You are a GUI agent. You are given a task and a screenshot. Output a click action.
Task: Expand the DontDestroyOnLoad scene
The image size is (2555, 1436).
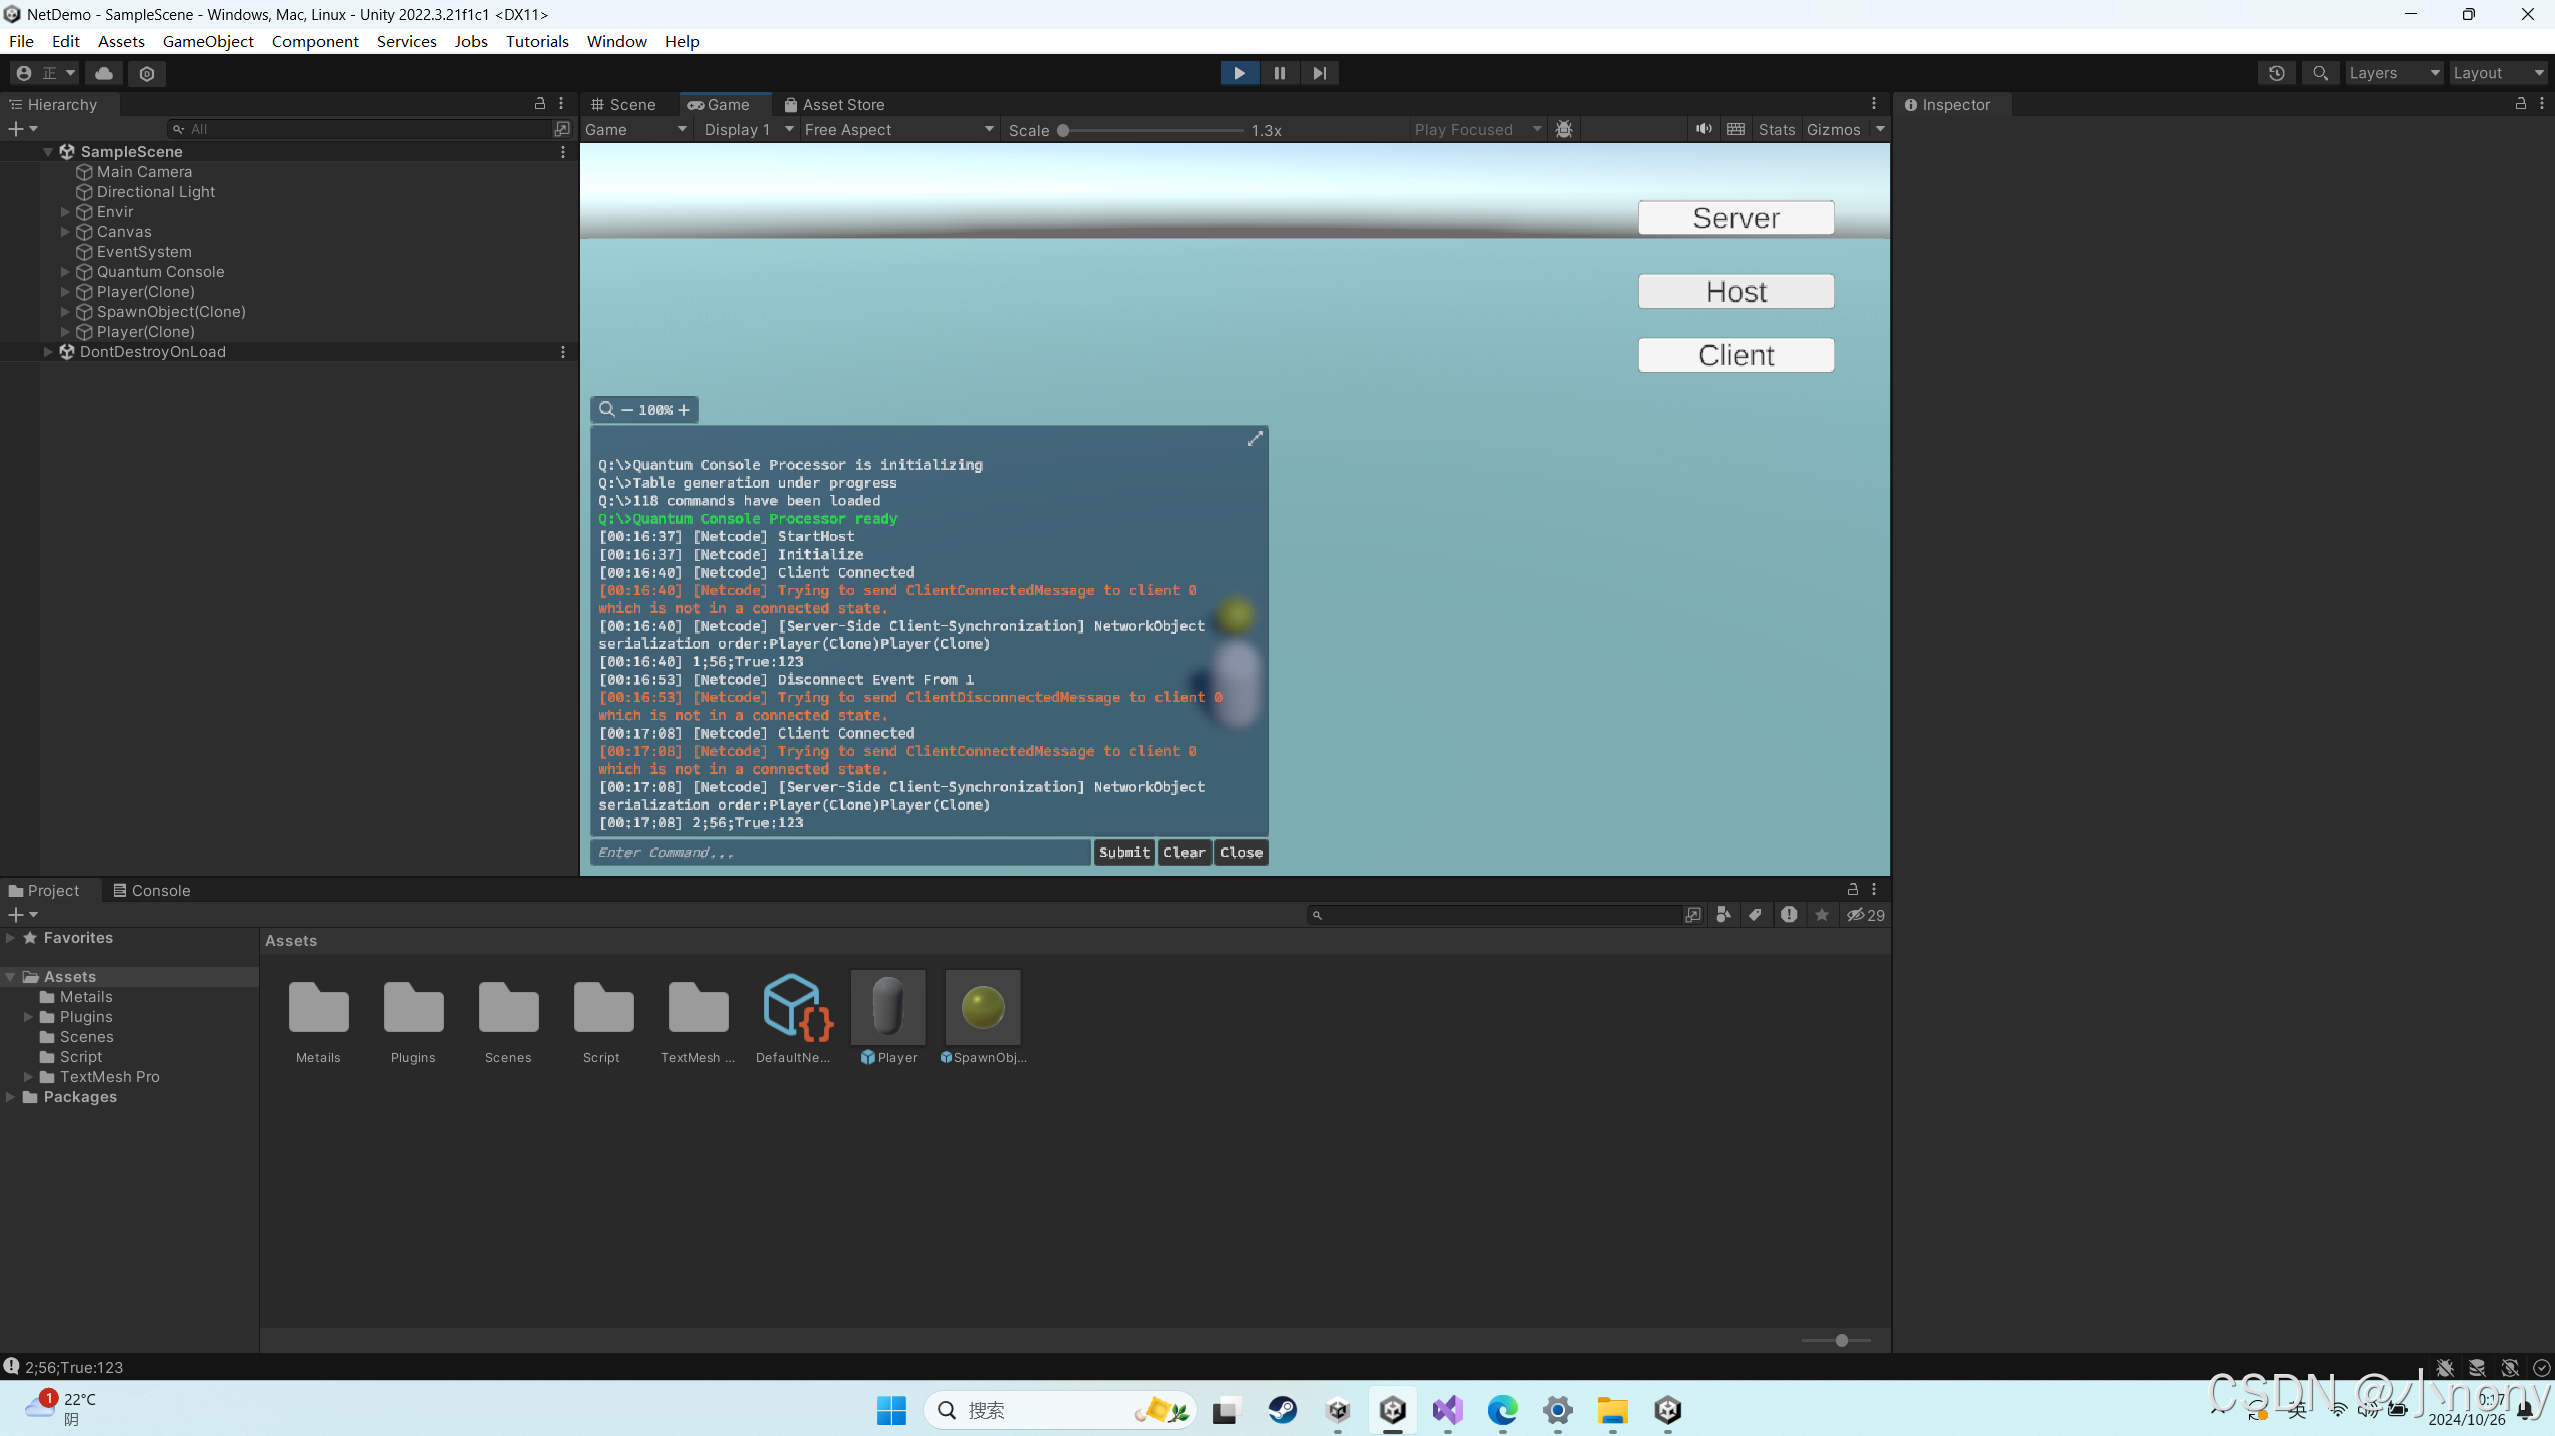tap(47, 351)
